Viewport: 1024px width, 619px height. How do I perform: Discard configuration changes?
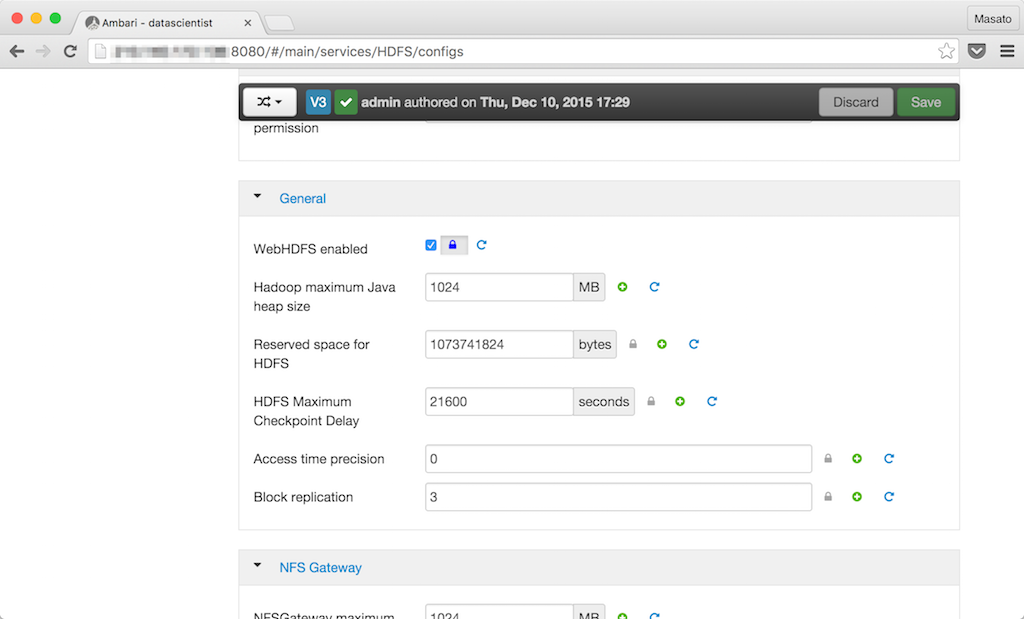tap(856, 103)
